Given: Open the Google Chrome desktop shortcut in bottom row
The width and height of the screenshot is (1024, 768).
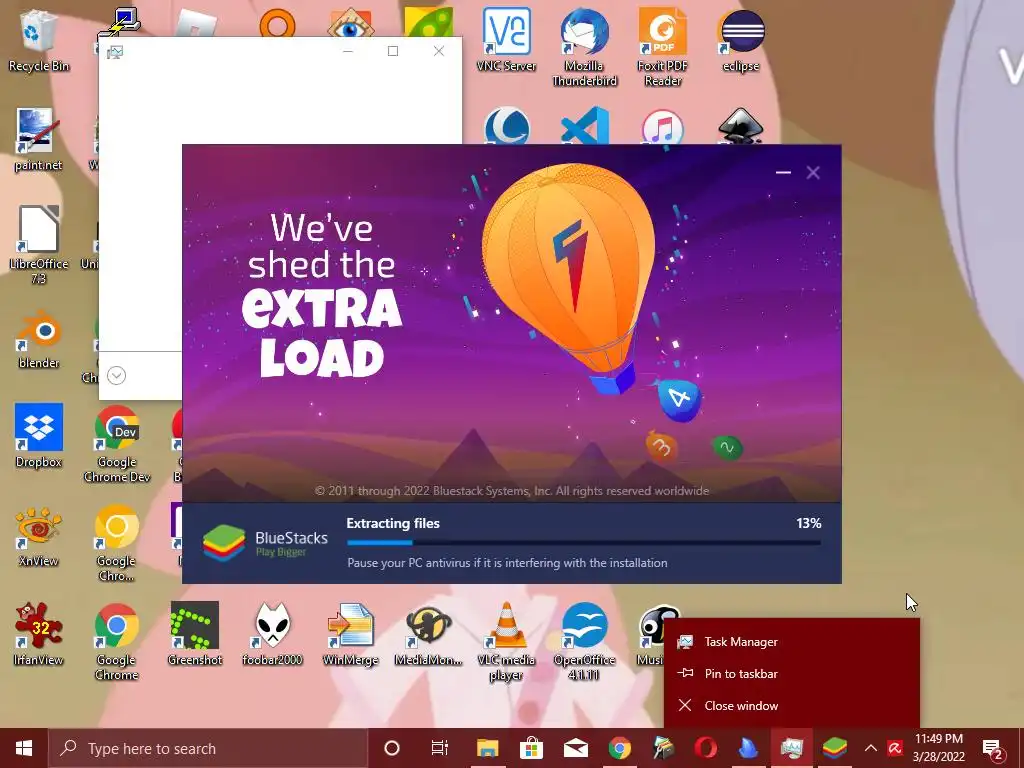Looking at the screenshot, I should (x=117, y=643).
